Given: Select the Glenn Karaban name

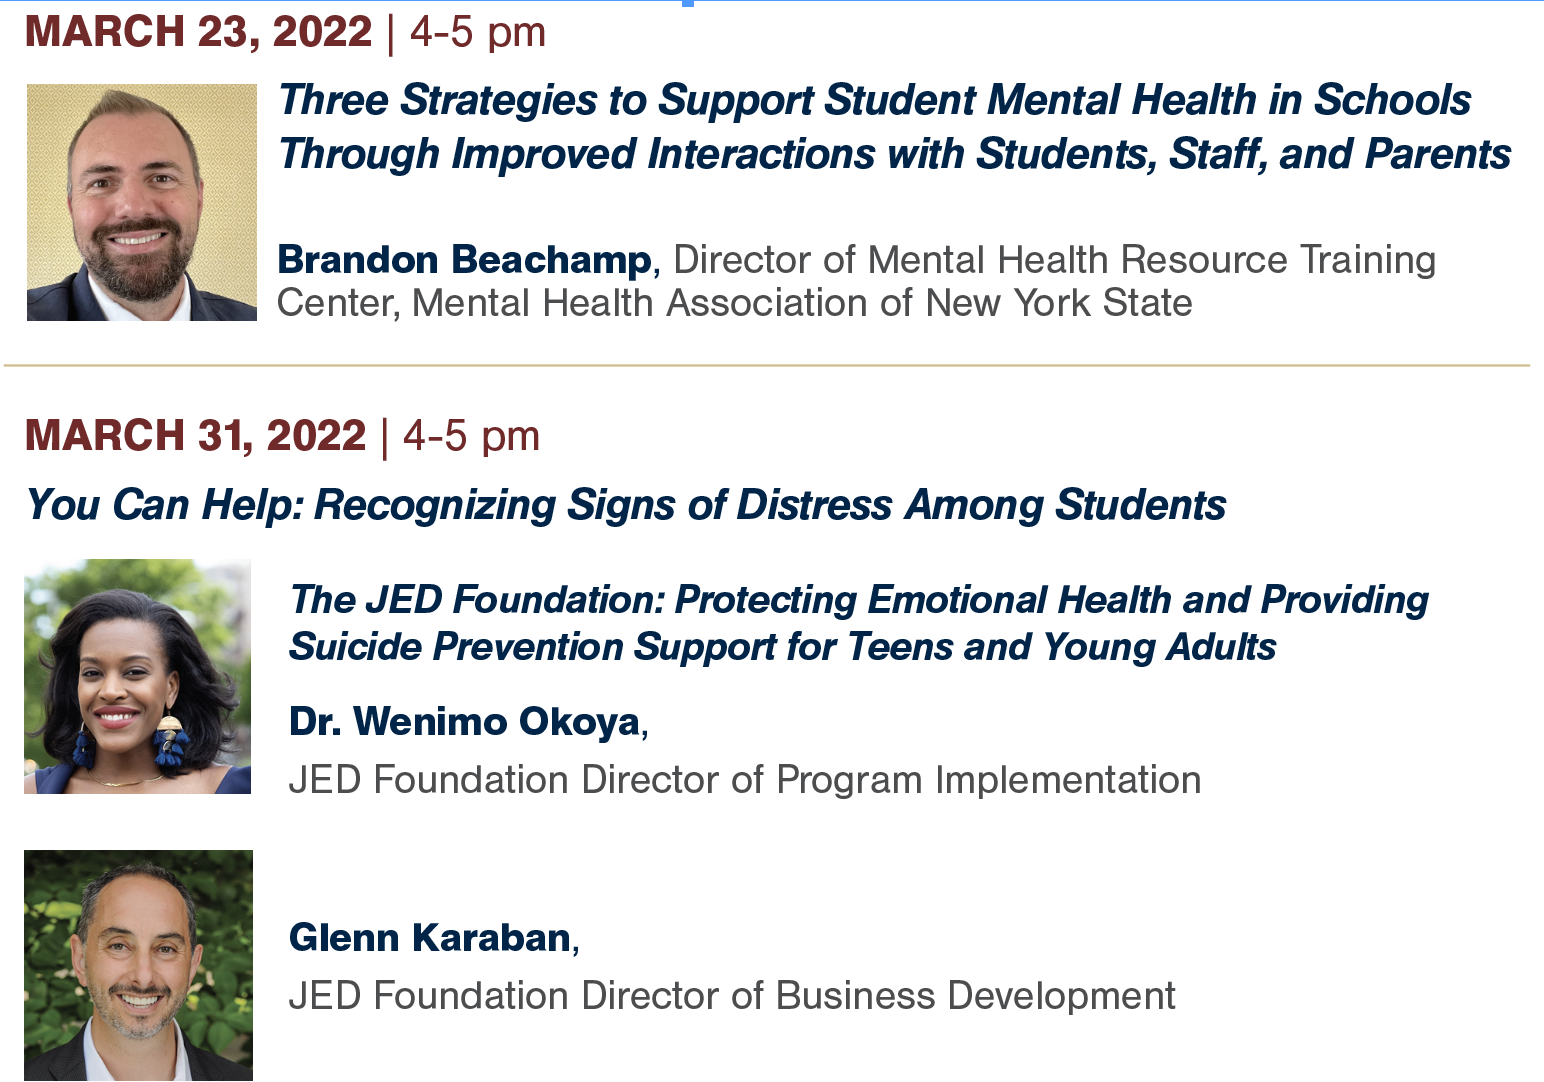Looking at the screenshot, I should click(430, 938).
